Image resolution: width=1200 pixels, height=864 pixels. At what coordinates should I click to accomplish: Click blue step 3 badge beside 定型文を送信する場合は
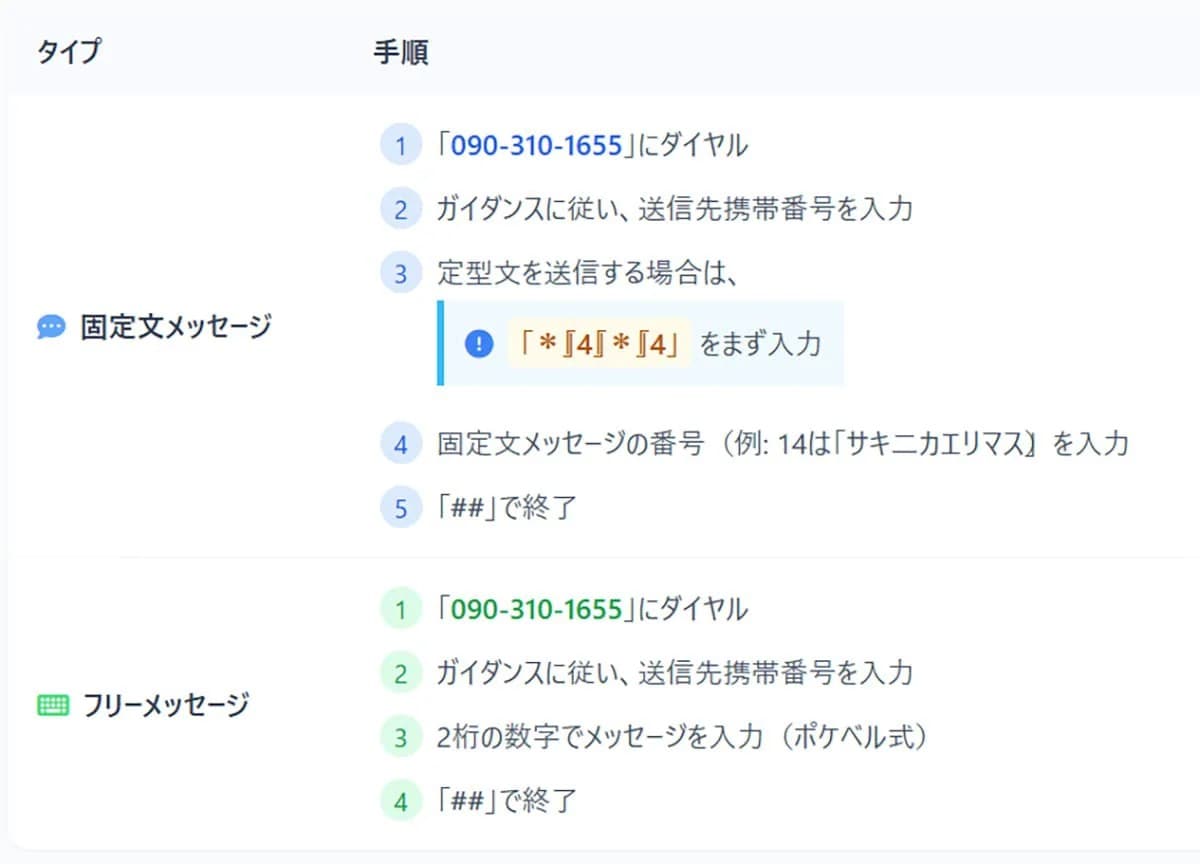click(401, 273)
